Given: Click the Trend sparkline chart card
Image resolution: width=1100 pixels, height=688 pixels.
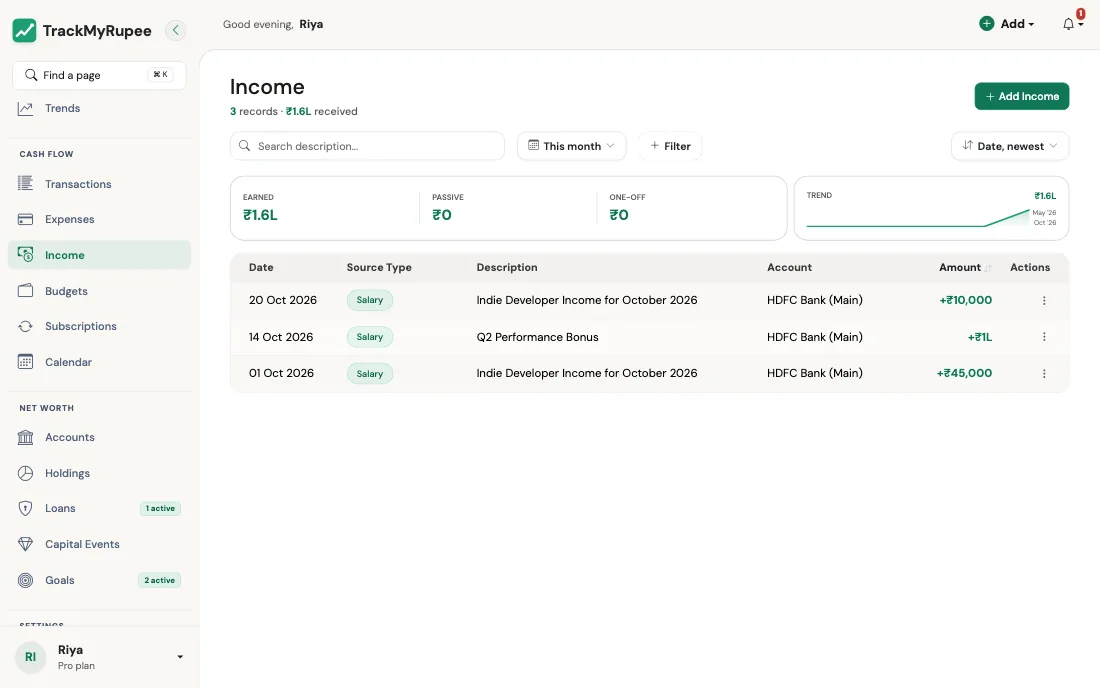Looking at the screenshot, I should tap(931, 208).
